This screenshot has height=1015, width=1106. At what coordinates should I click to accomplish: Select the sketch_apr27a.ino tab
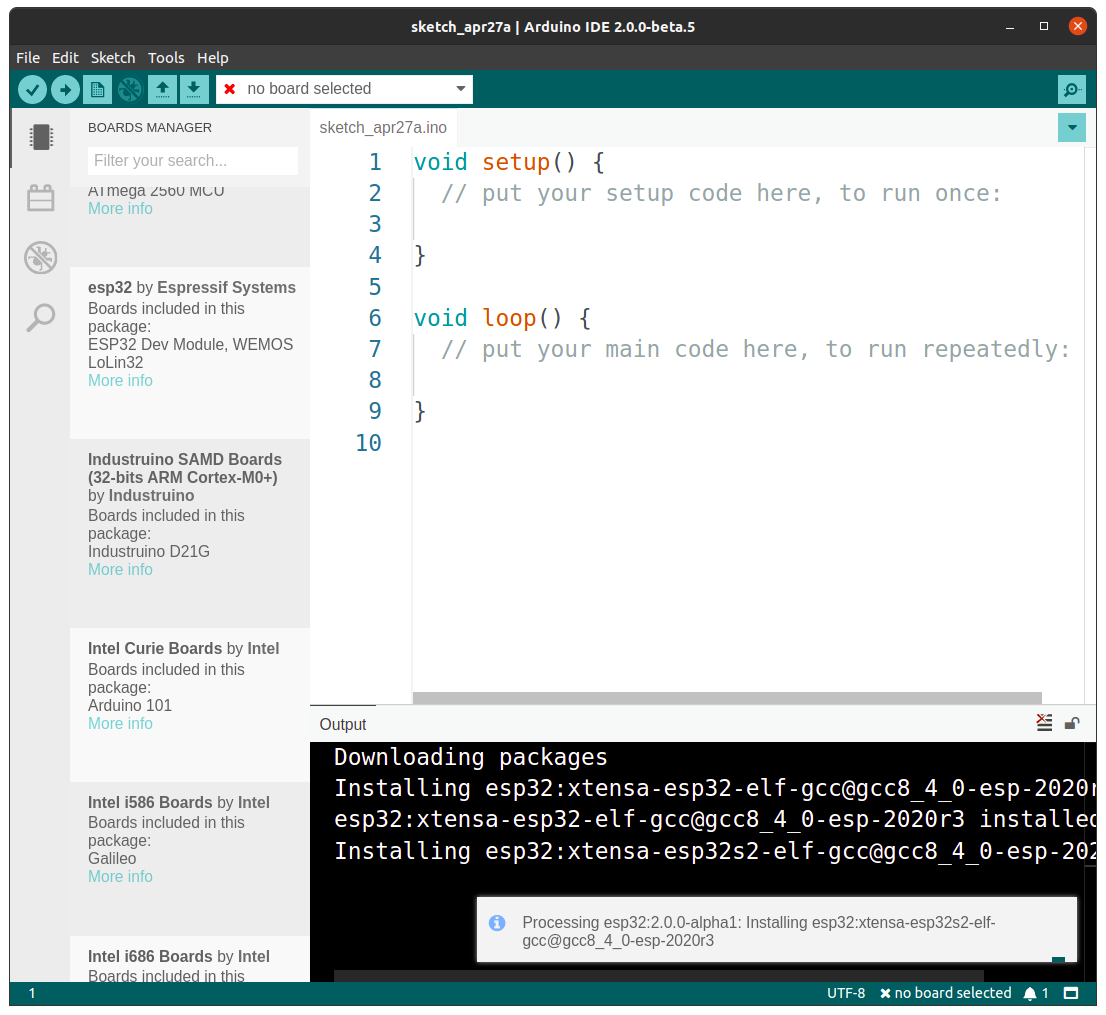pyautogui.click(x=383, y=127)
